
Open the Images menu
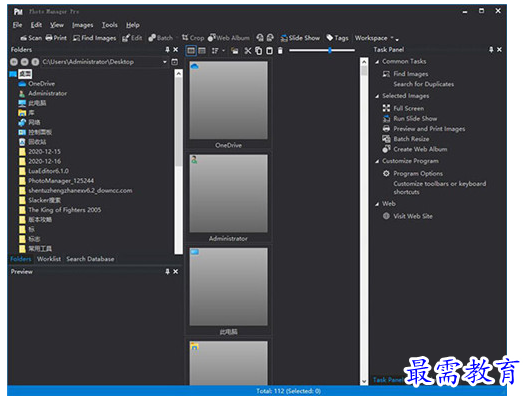pos(82,25)
